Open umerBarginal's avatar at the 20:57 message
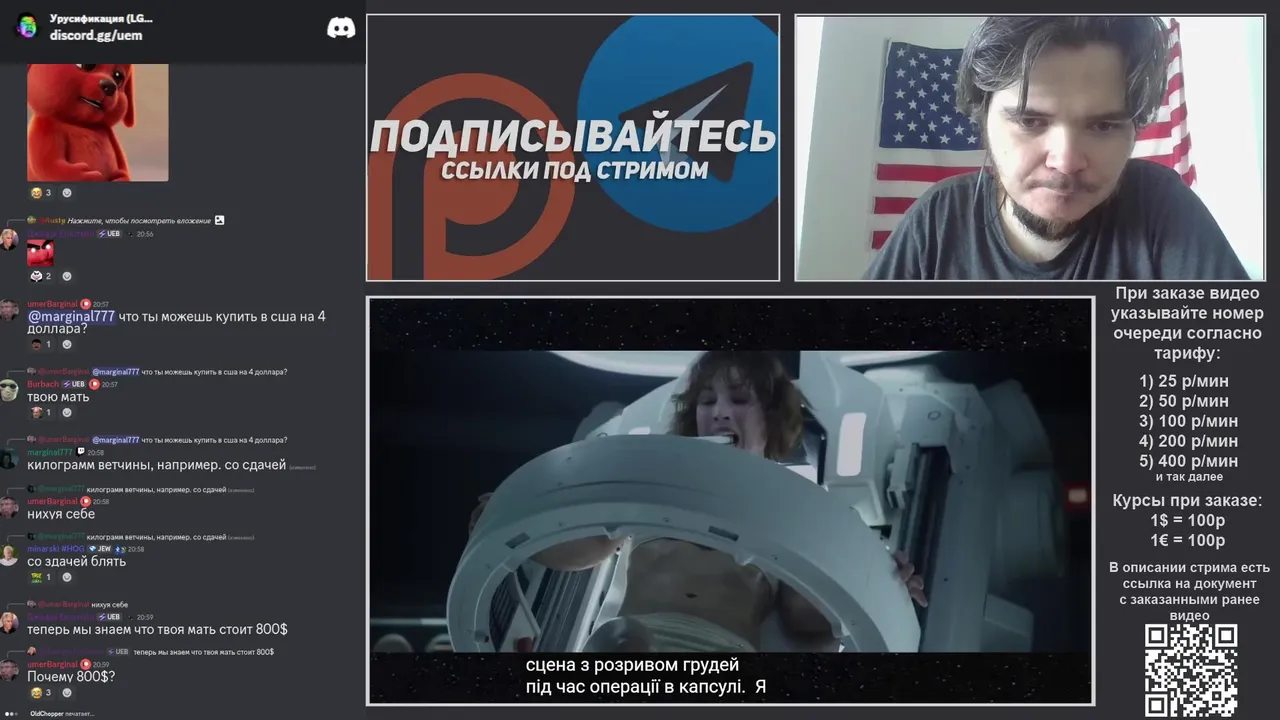The height and width of the screenshot is (720, 1280). click(9, 310)
